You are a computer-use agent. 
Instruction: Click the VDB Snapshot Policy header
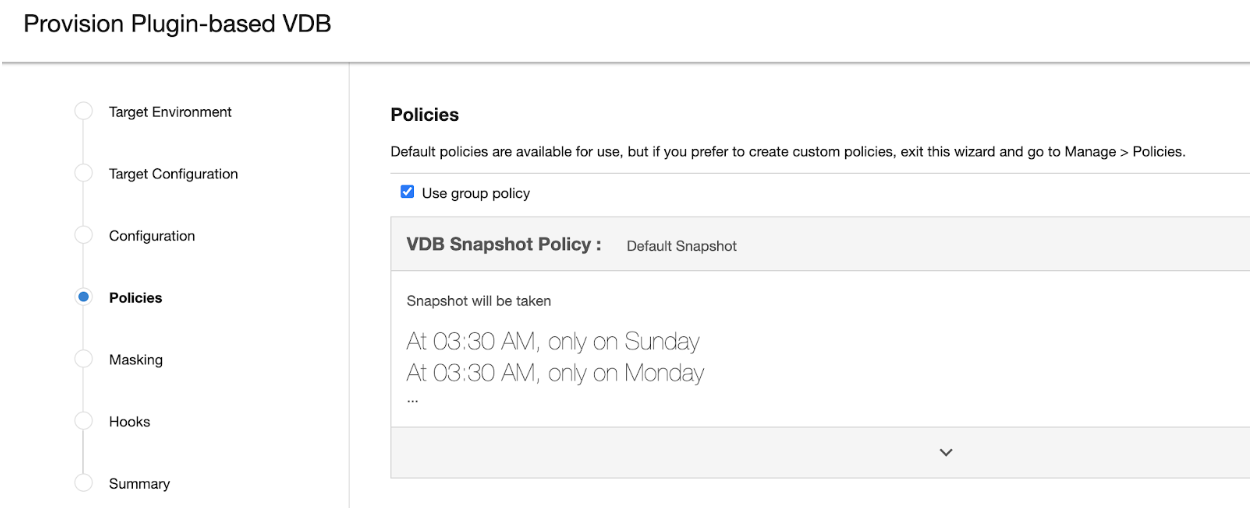pyautogui.click(x=504, y=245)
